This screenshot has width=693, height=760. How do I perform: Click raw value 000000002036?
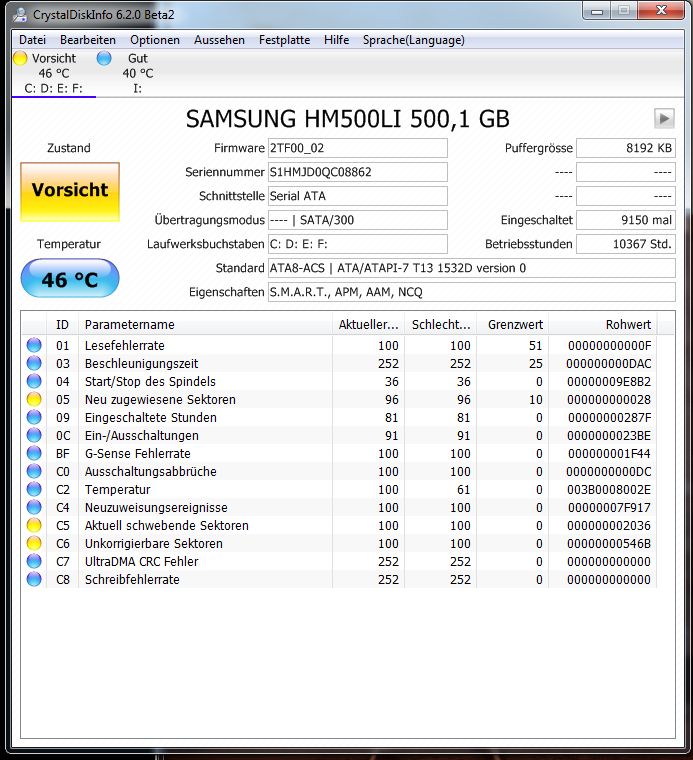click(609, 525)
